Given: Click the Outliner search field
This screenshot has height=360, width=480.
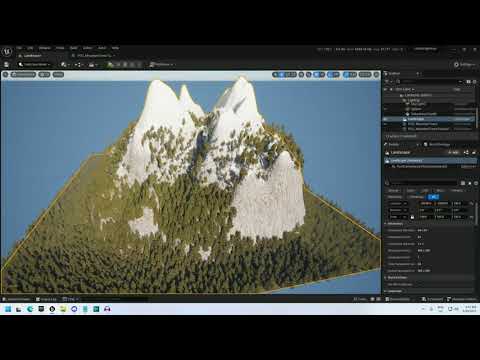Looking at the screenshot, I should (429, 81).
